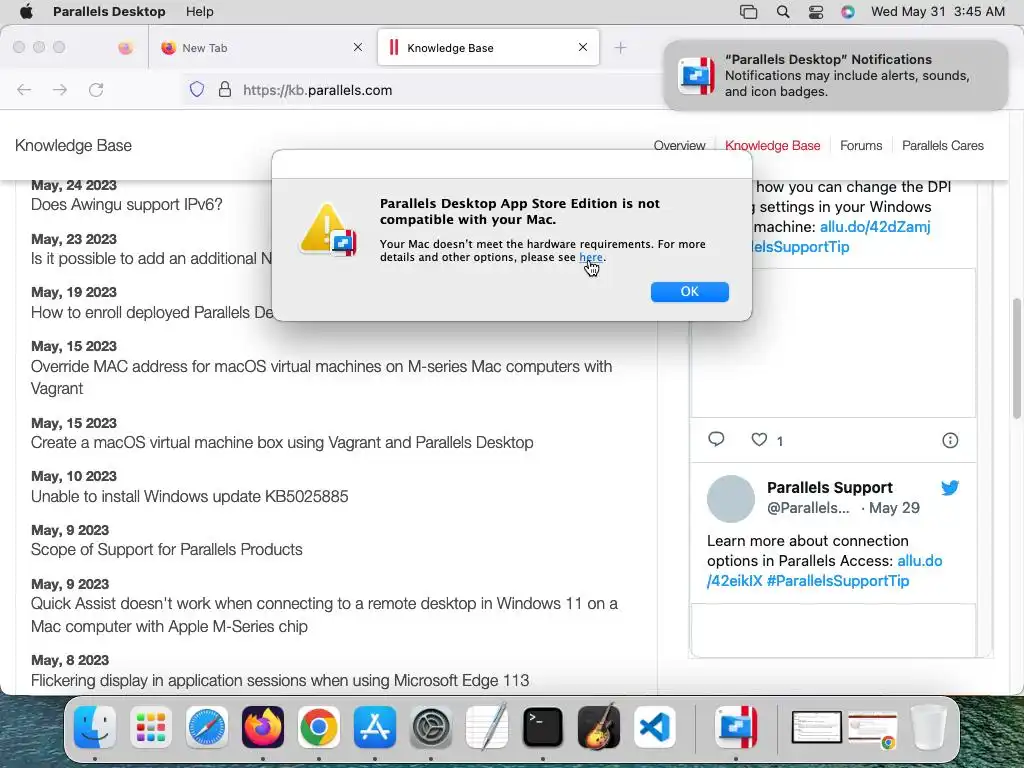Open Visual Studio Code from the Dock
The image size is (1024, 768).
655,727
